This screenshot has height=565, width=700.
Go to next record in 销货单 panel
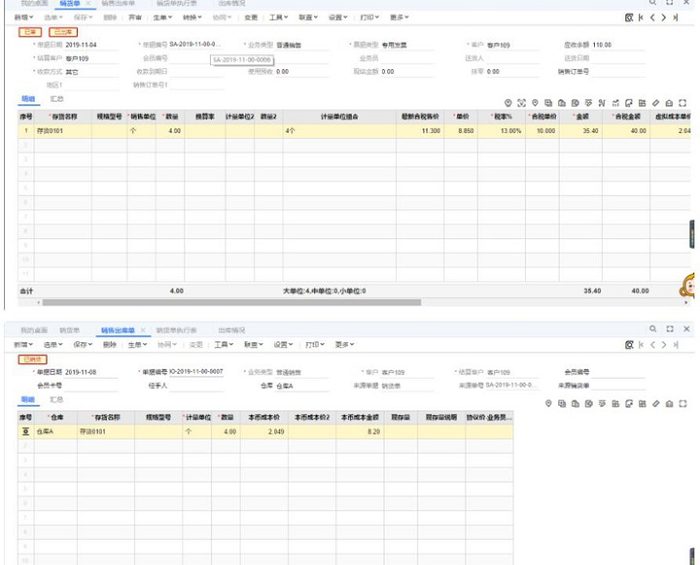664,17
